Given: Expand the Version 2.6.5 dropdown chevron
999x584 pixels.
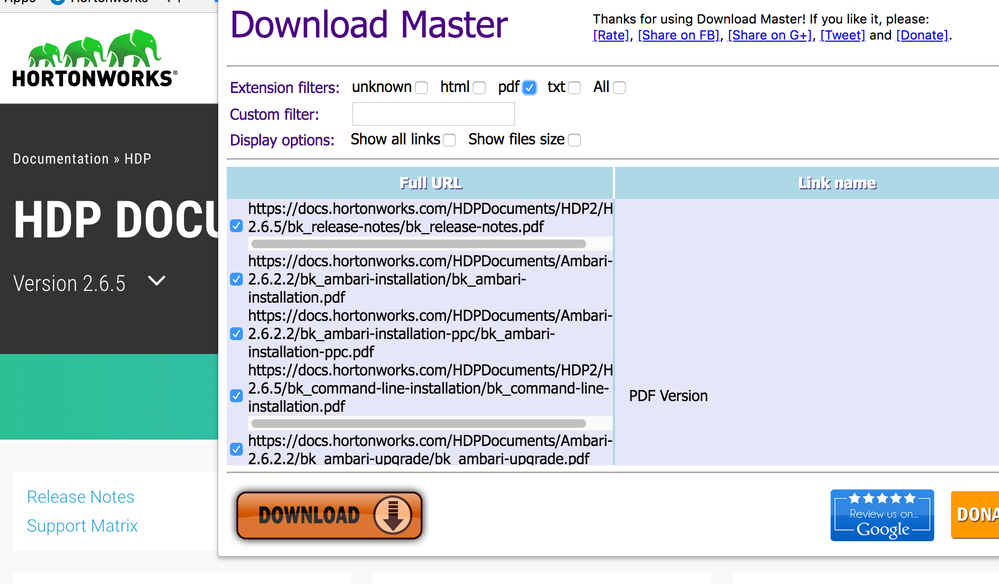Looking at the screenshot, I should tap(157, 281).
